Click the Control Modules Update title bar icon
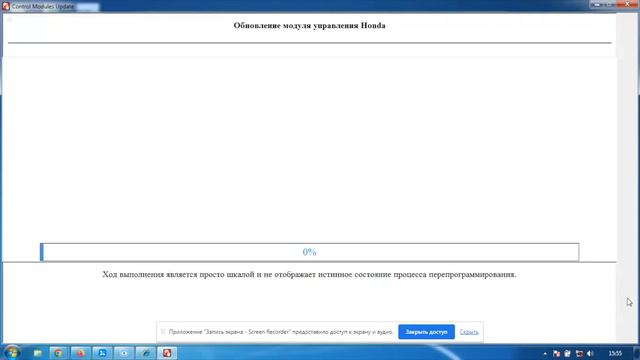The width and height of the screenshot is (640, 360). point(6,7)
